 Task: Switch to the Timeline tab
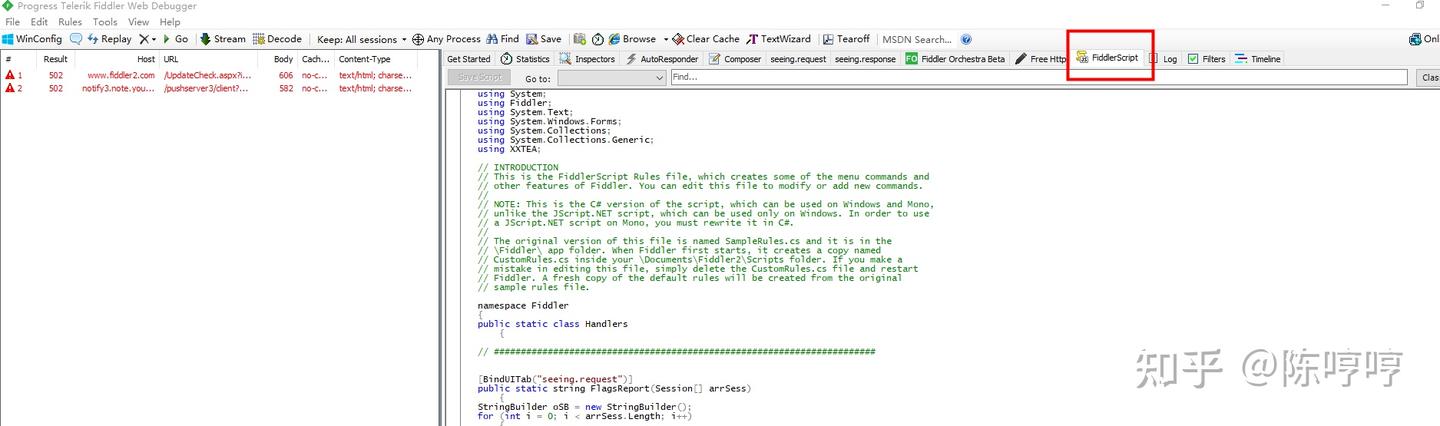point(1257,59)
